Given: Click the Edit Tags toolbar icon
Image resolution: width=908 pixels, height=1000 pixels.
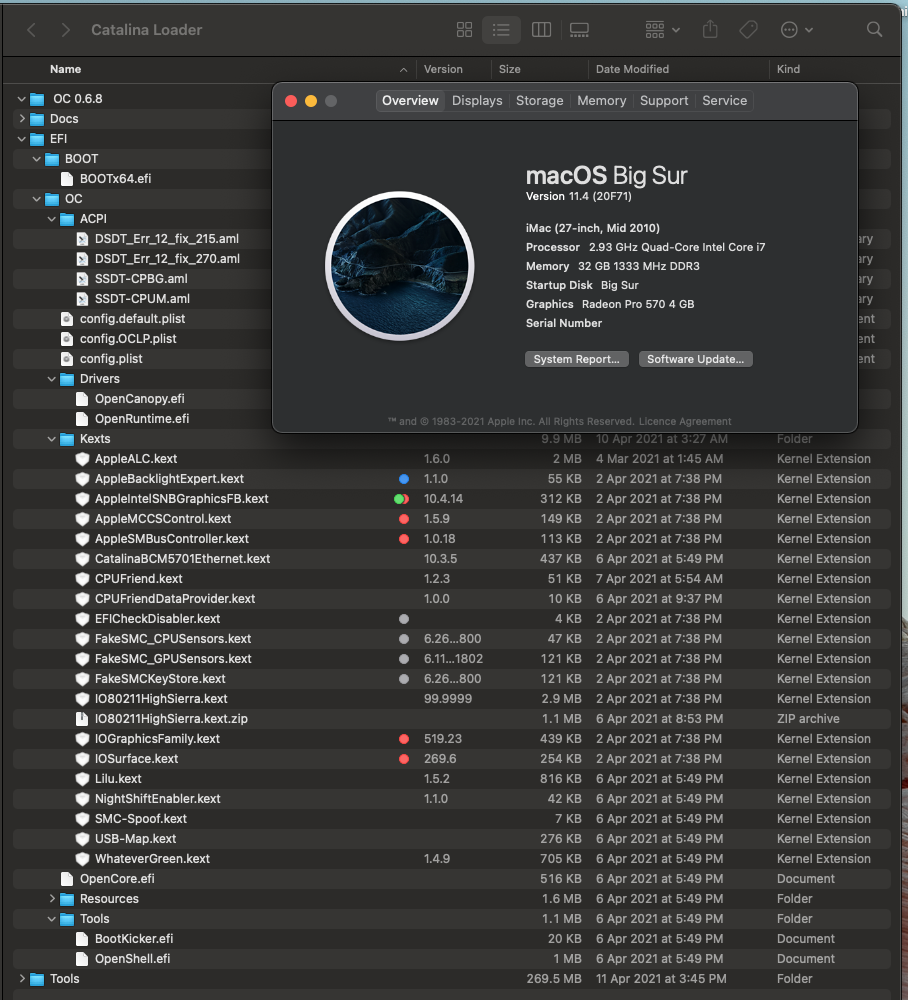Looking at the screenshot, I should (748, 30).
